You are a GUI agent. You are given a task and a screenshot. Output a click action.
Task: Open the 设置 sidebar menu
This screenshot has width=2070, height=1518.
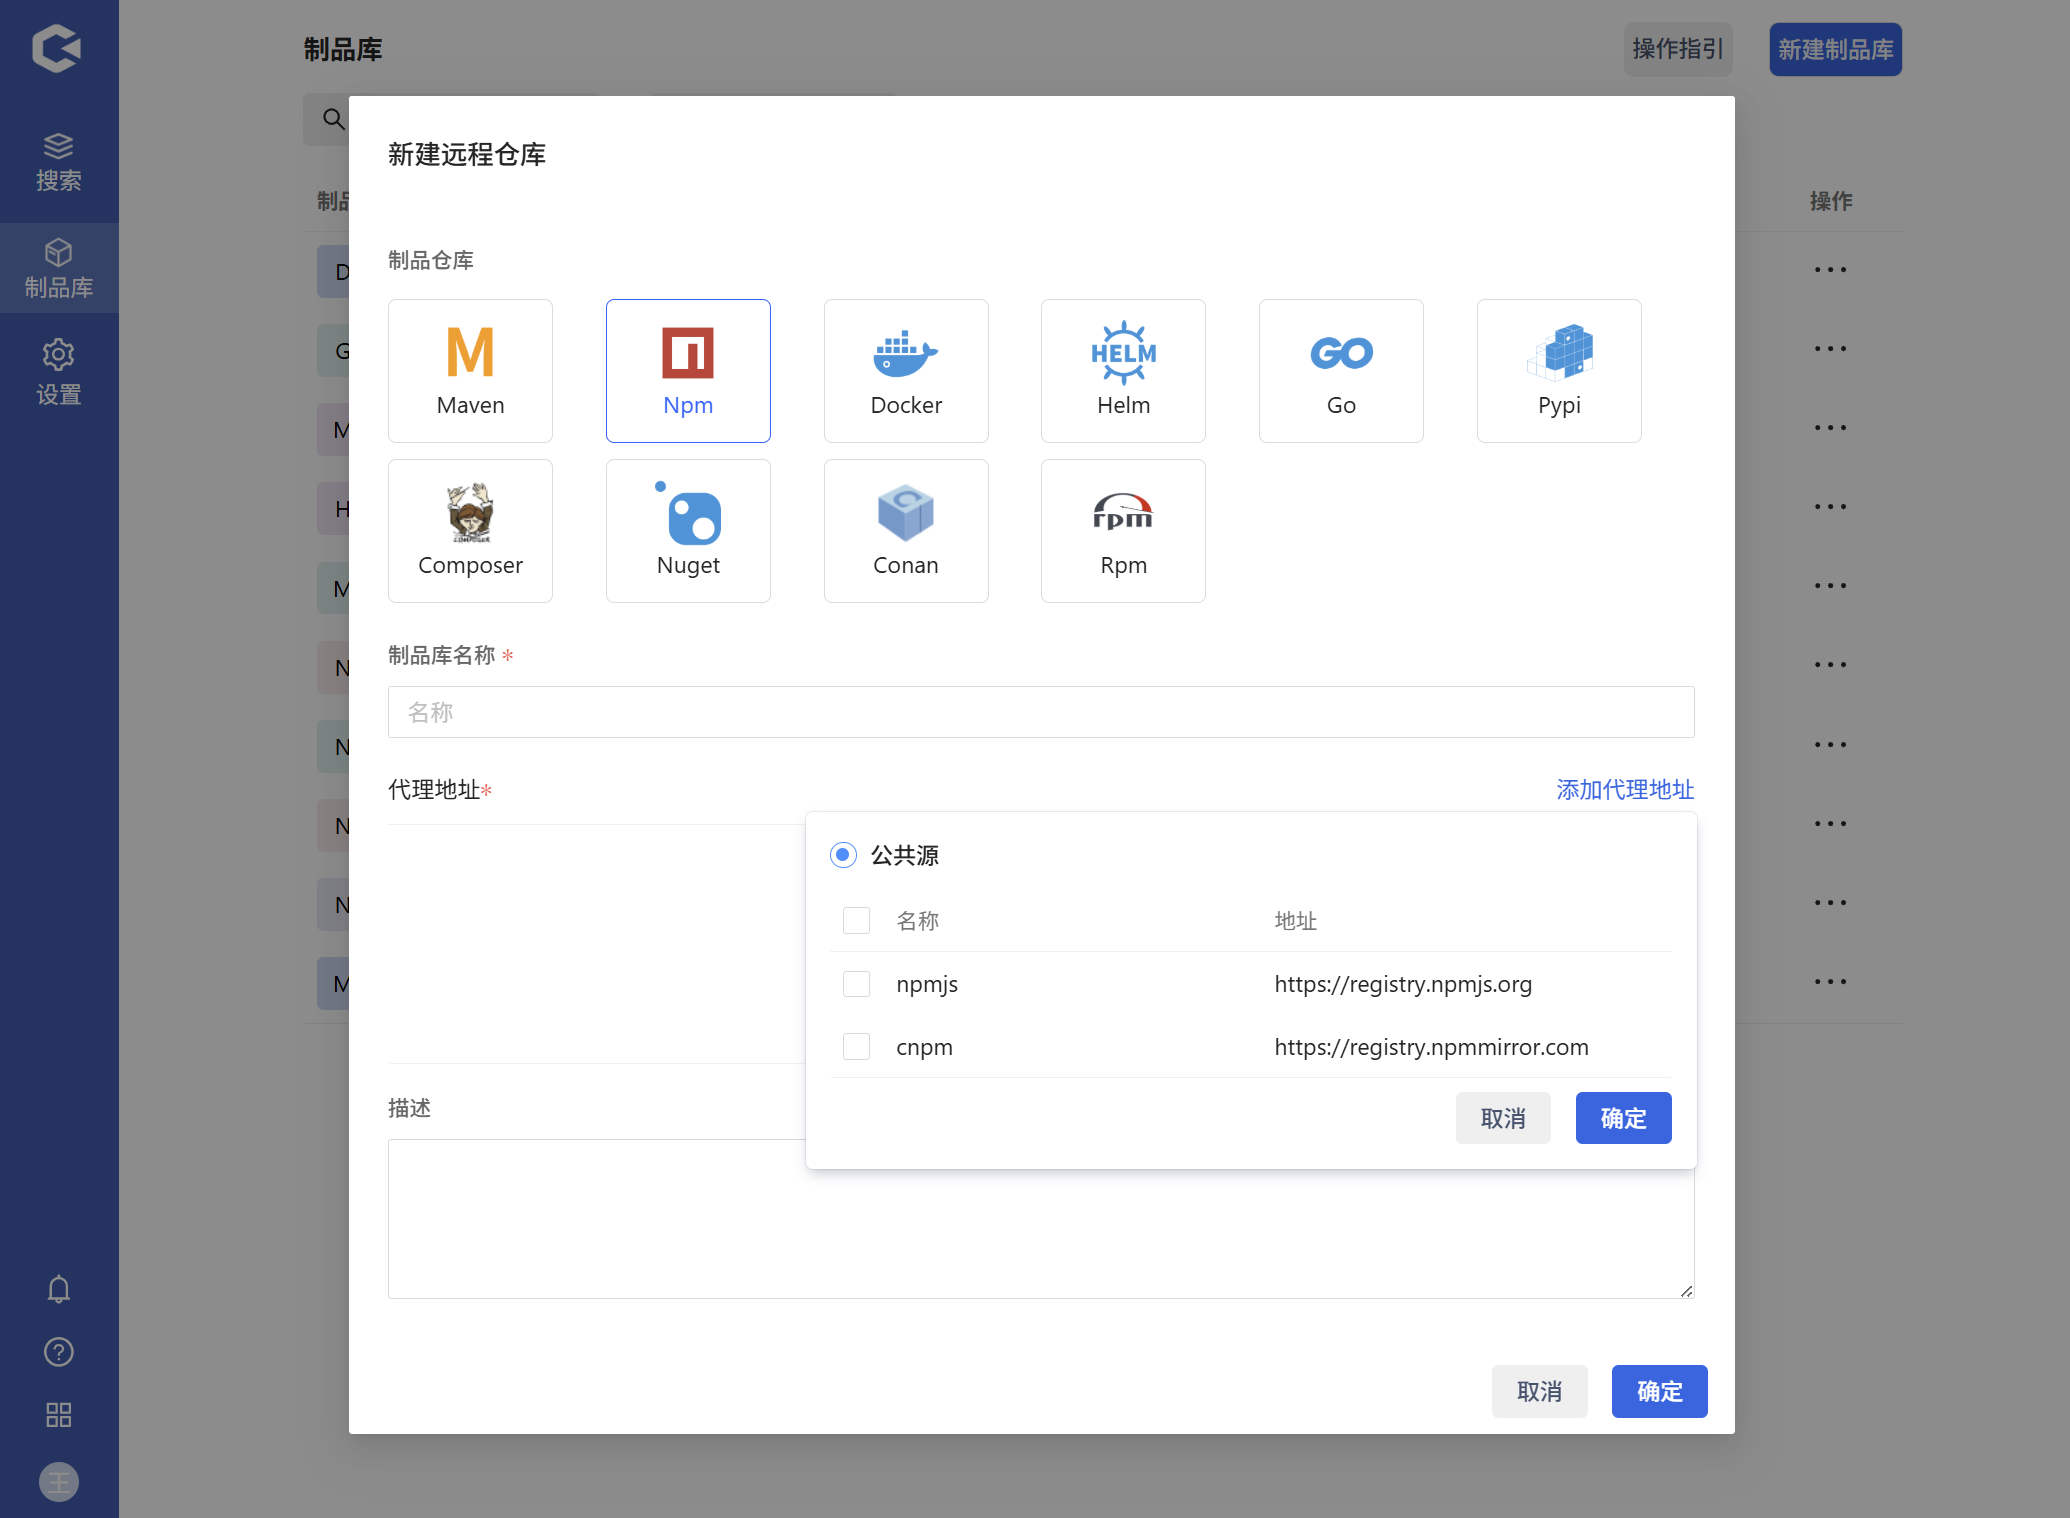point(59,372)
